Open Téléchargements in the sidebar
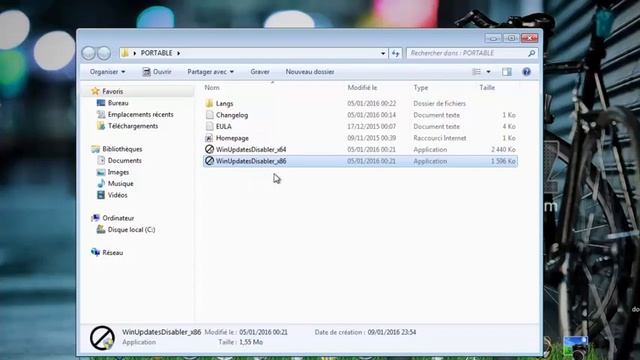The width and height of the screenshot is (640, 360). (x=133, y=126)
